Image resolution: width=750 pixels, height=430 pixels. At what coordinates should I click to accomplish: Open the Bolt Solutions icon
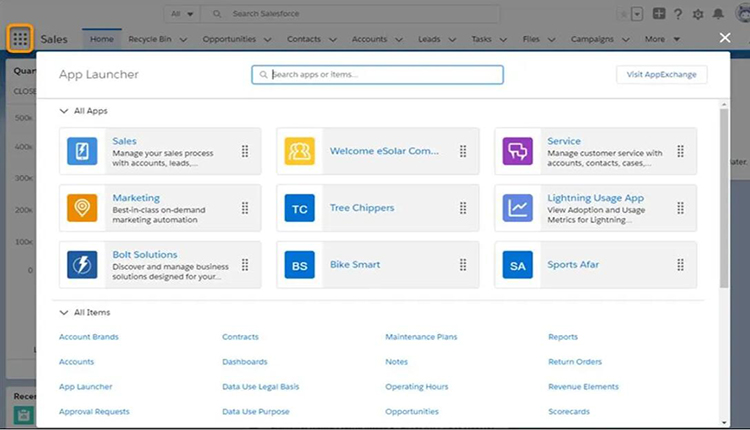coord(82,265)
